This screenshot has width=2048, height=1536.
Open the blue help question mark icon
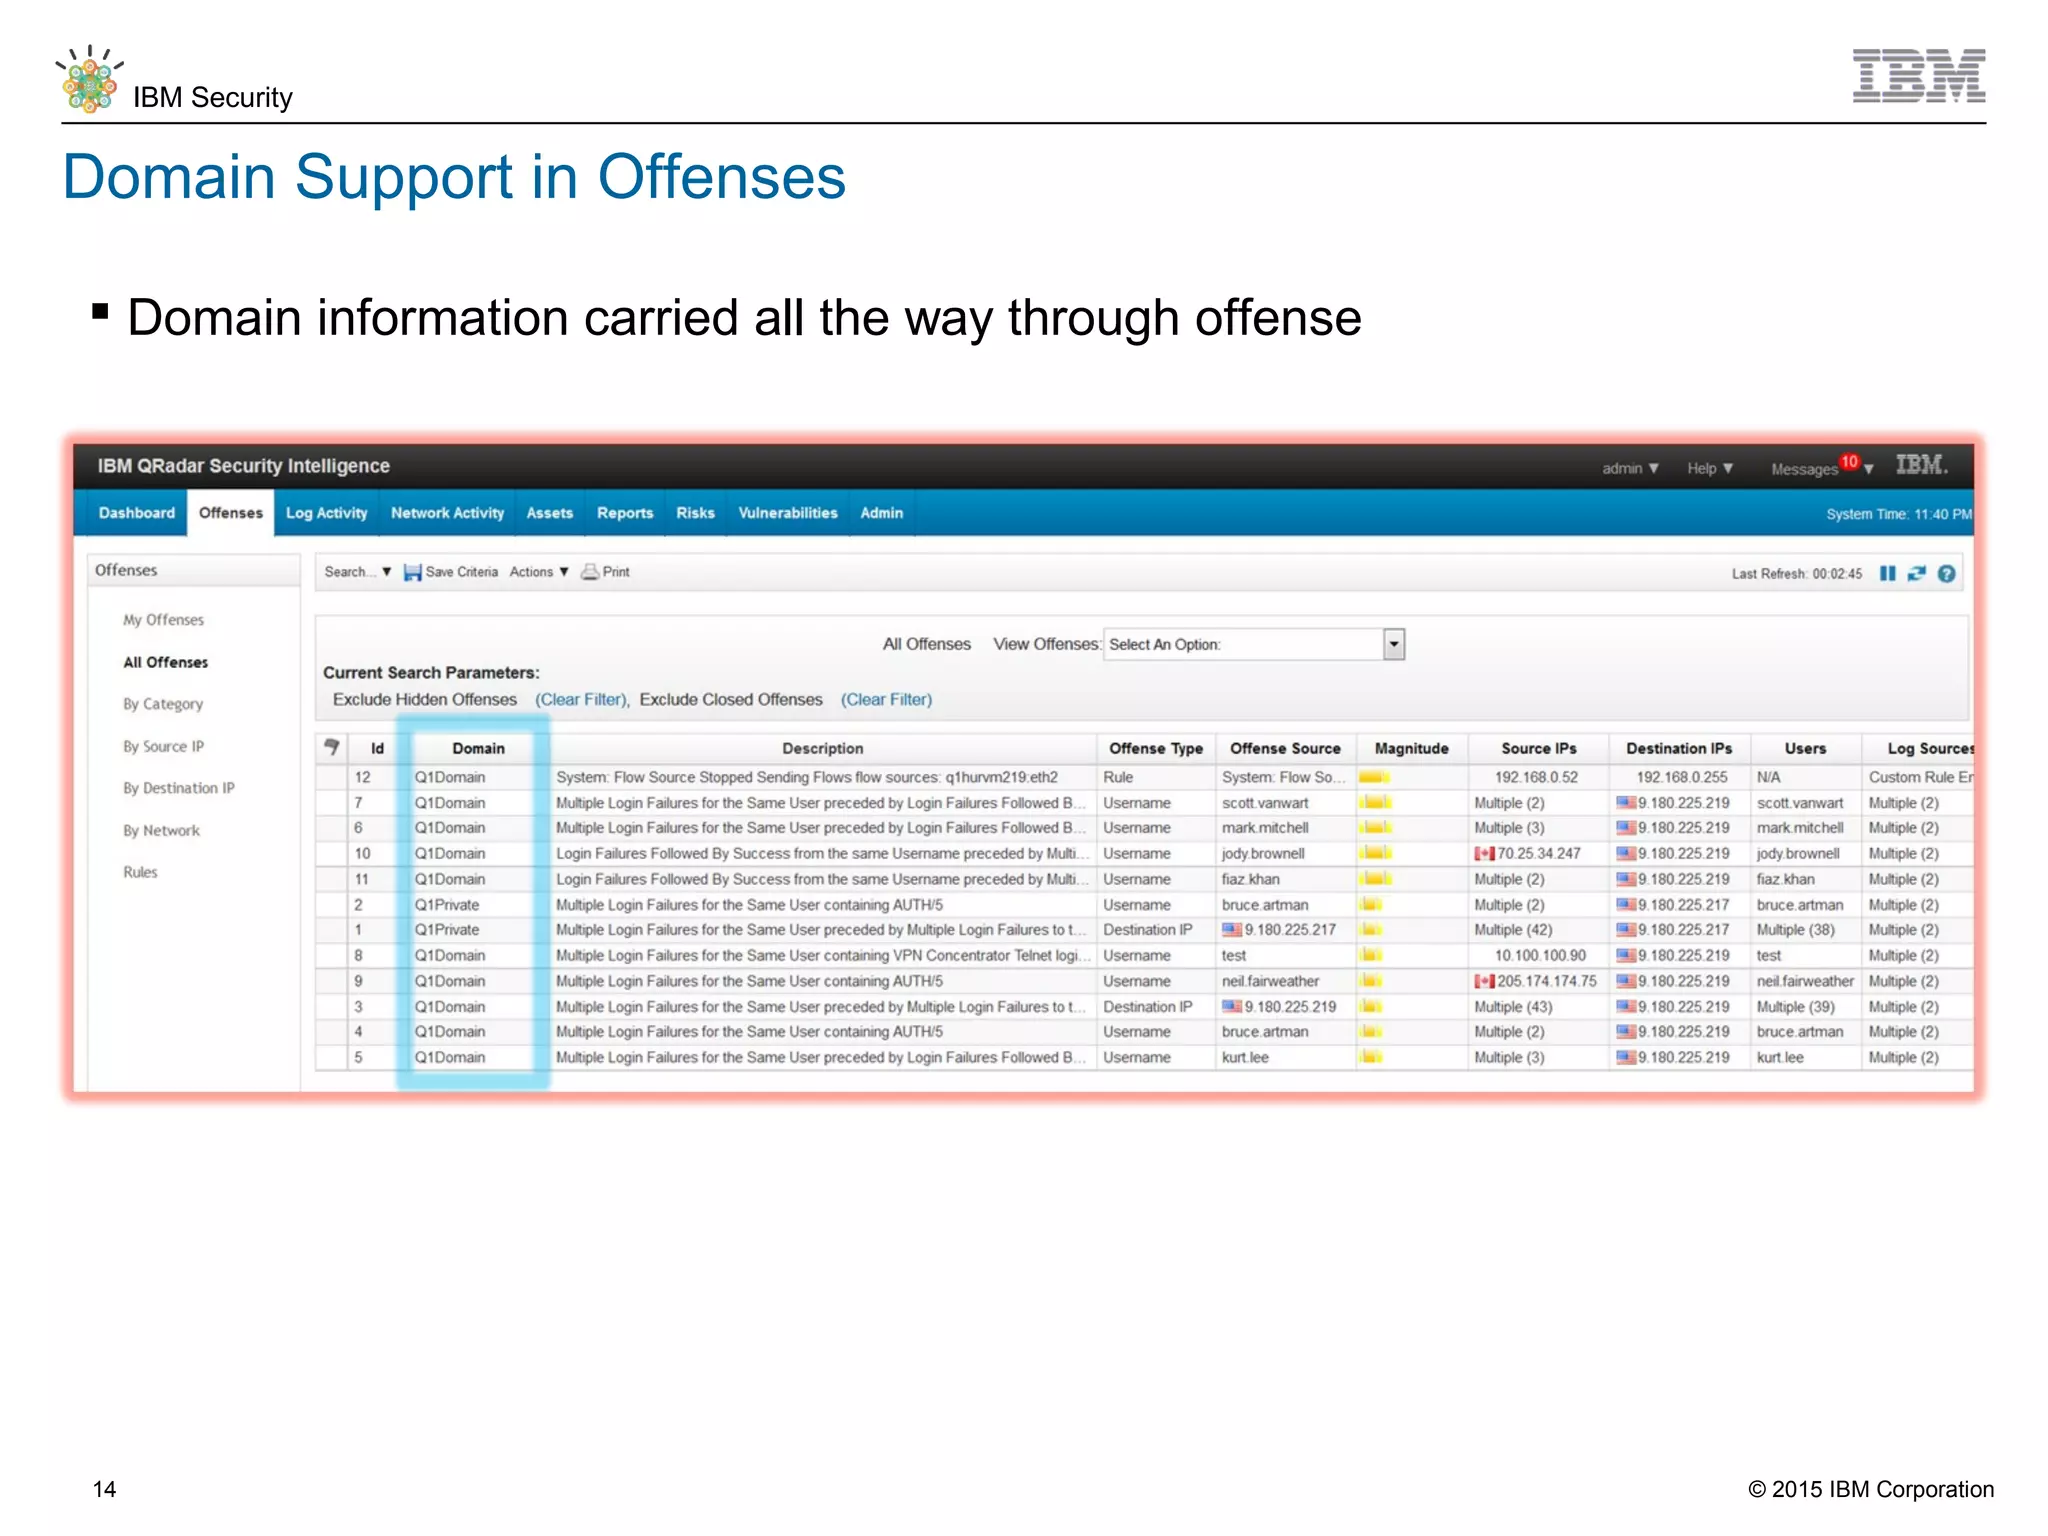tap(1946, 573)
